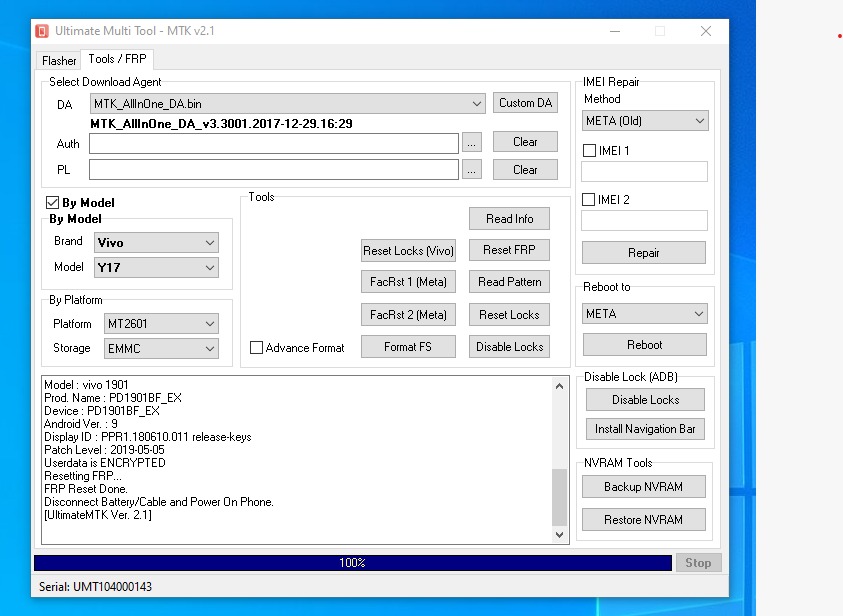
Task: Click the 100% progress bar
Action: (353, 563)
